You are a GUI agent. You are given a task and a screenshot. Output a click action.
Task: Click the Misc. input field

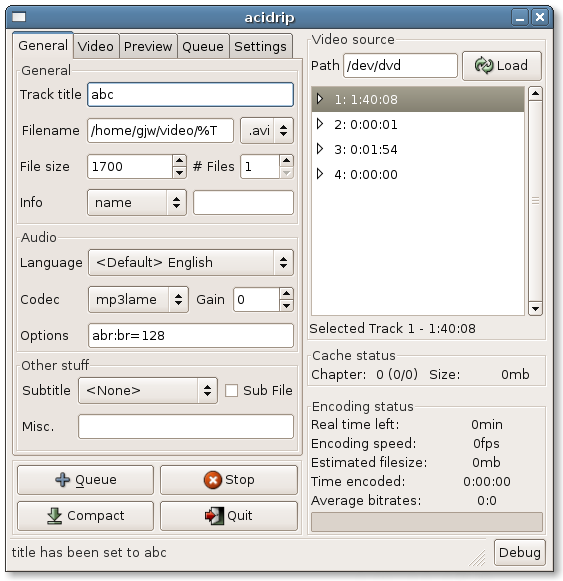[186, 426]
